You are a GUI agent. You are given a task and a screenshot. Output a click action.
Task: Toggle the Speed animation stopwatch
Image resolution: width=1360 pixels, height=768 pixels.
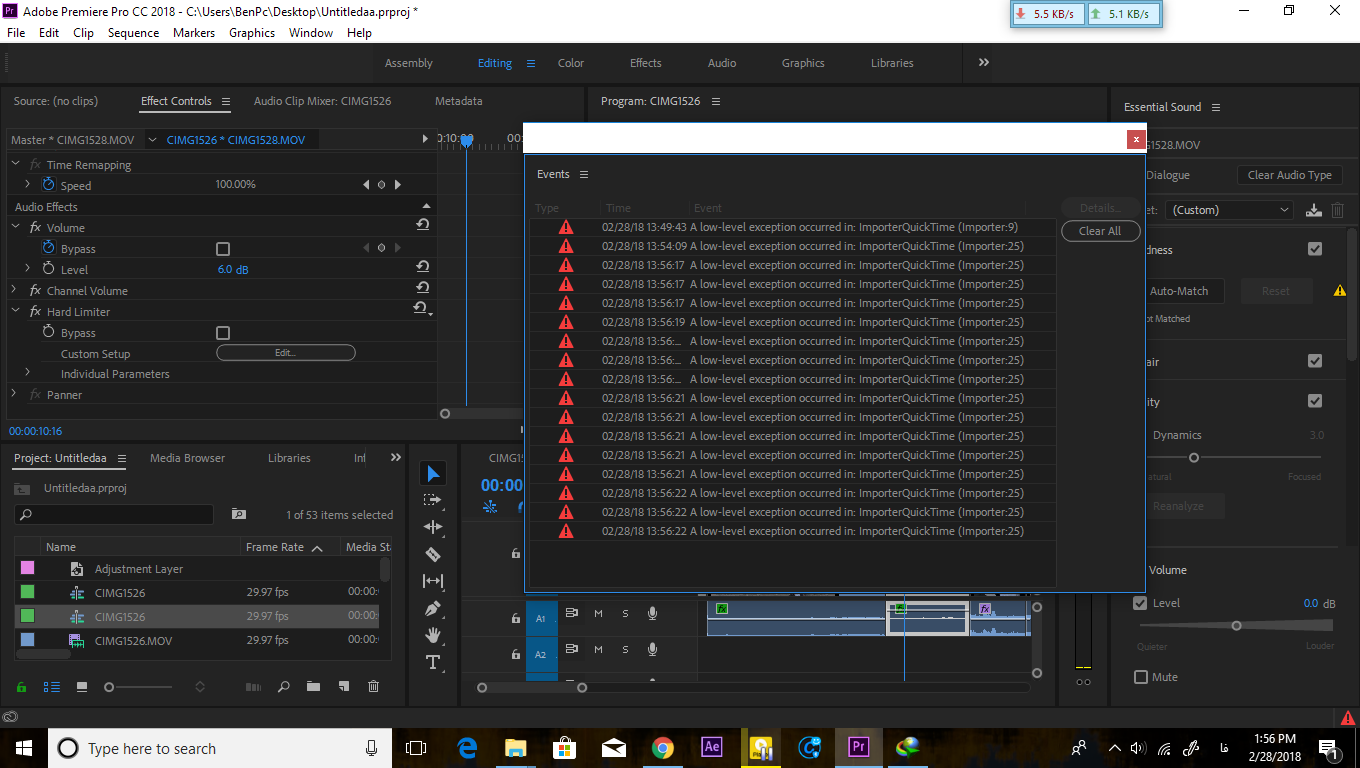click(49, 185)
